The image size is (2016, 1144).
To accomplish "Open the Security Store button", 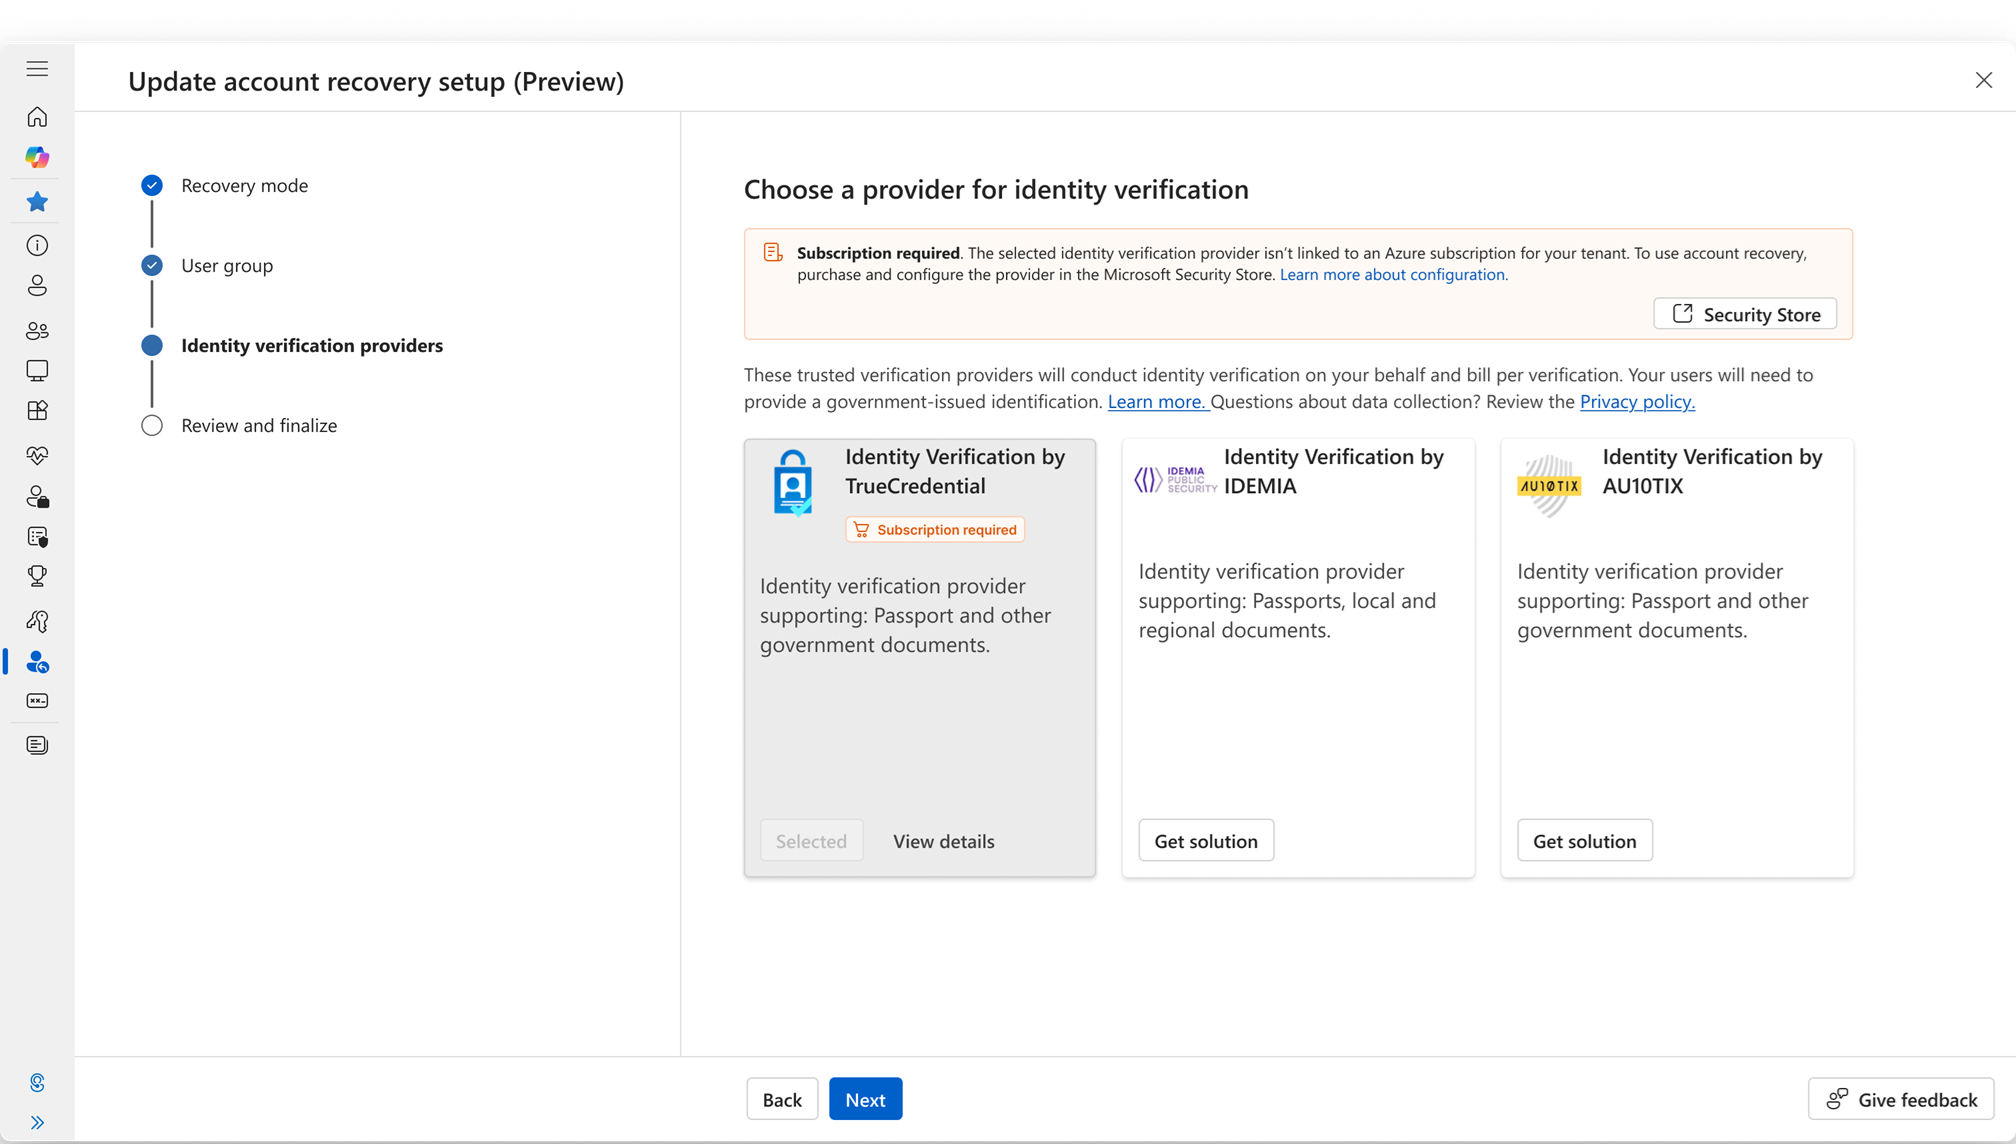I will coord(1744,314).
